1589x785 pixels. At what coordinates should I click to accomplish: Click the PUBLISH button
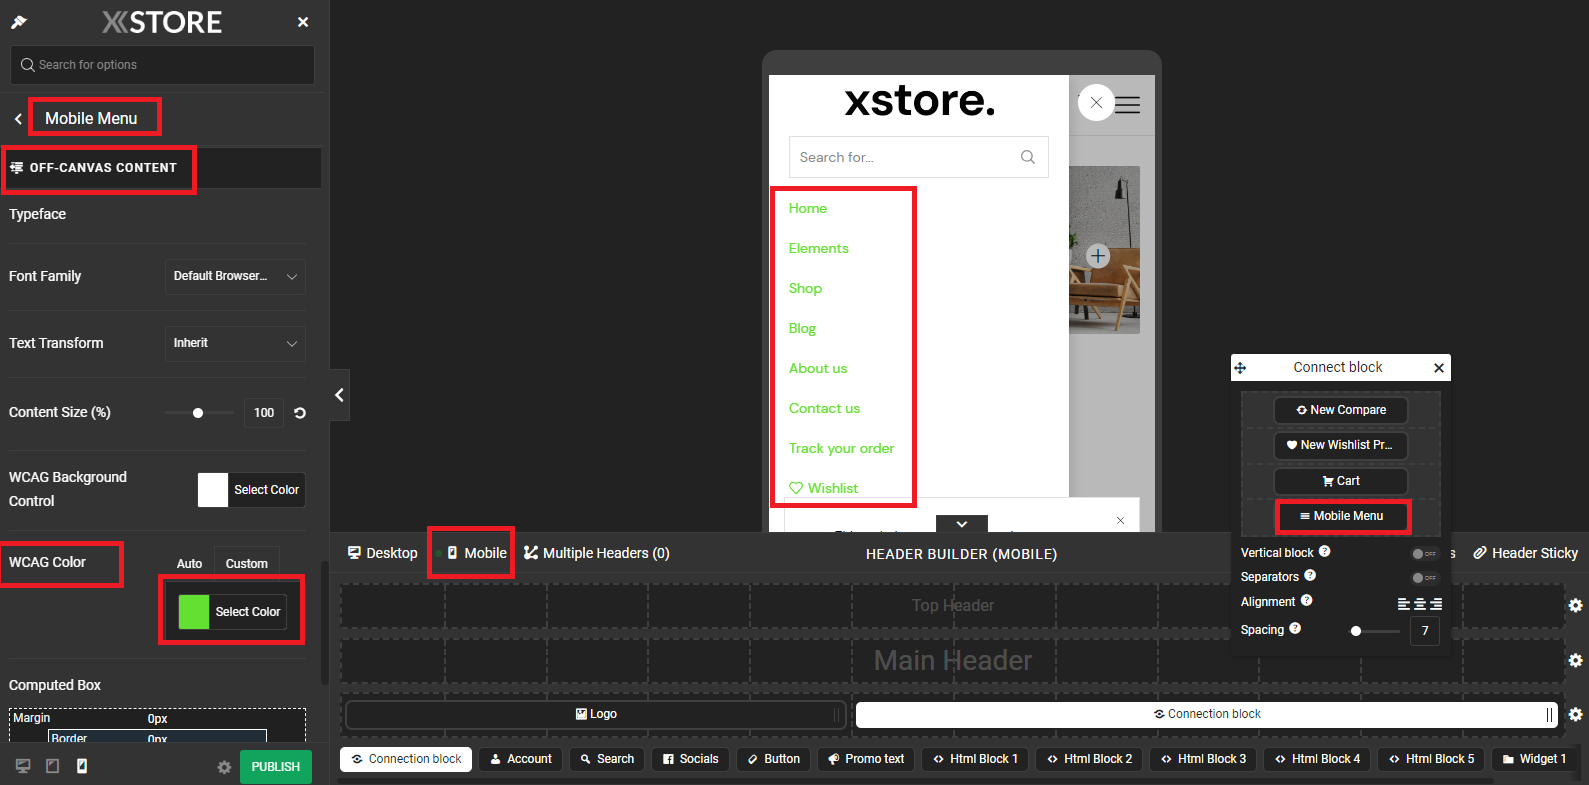pyautogui.click(x=276, y=767)
